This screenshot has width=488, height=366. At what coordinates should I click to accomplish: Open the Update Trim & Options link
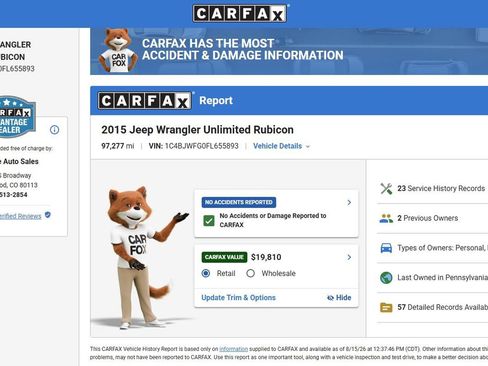pos(238,298)
